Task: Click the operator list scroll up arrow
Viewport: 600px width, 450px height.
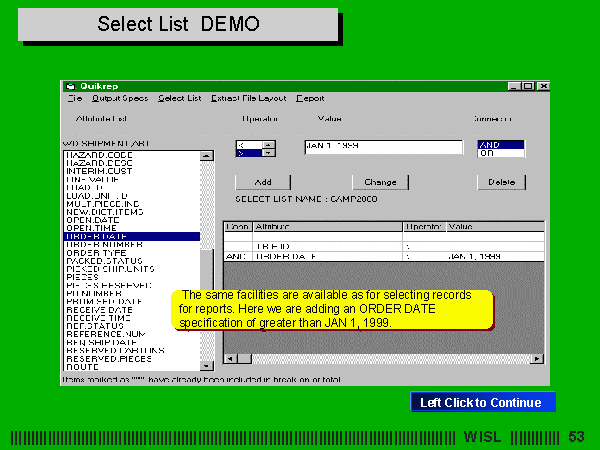Action: 268,145
